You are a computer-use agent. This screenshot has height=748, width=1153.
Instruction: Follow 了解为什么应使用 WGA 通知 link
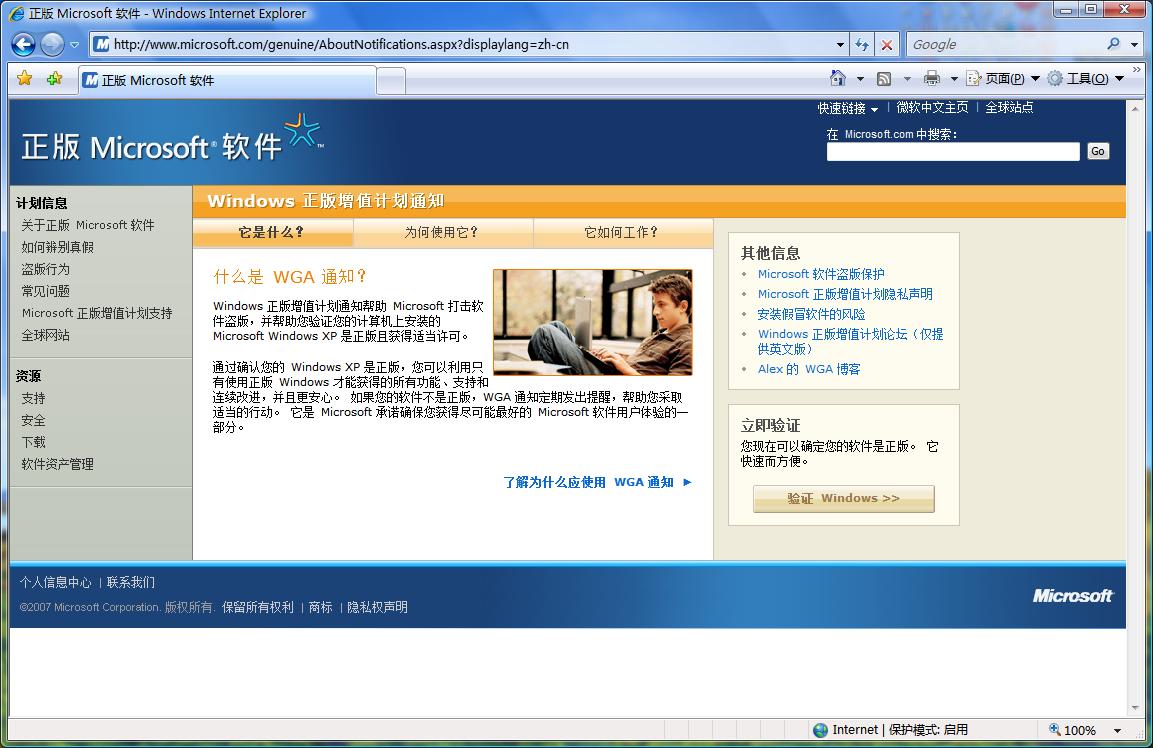coord(597,482)
